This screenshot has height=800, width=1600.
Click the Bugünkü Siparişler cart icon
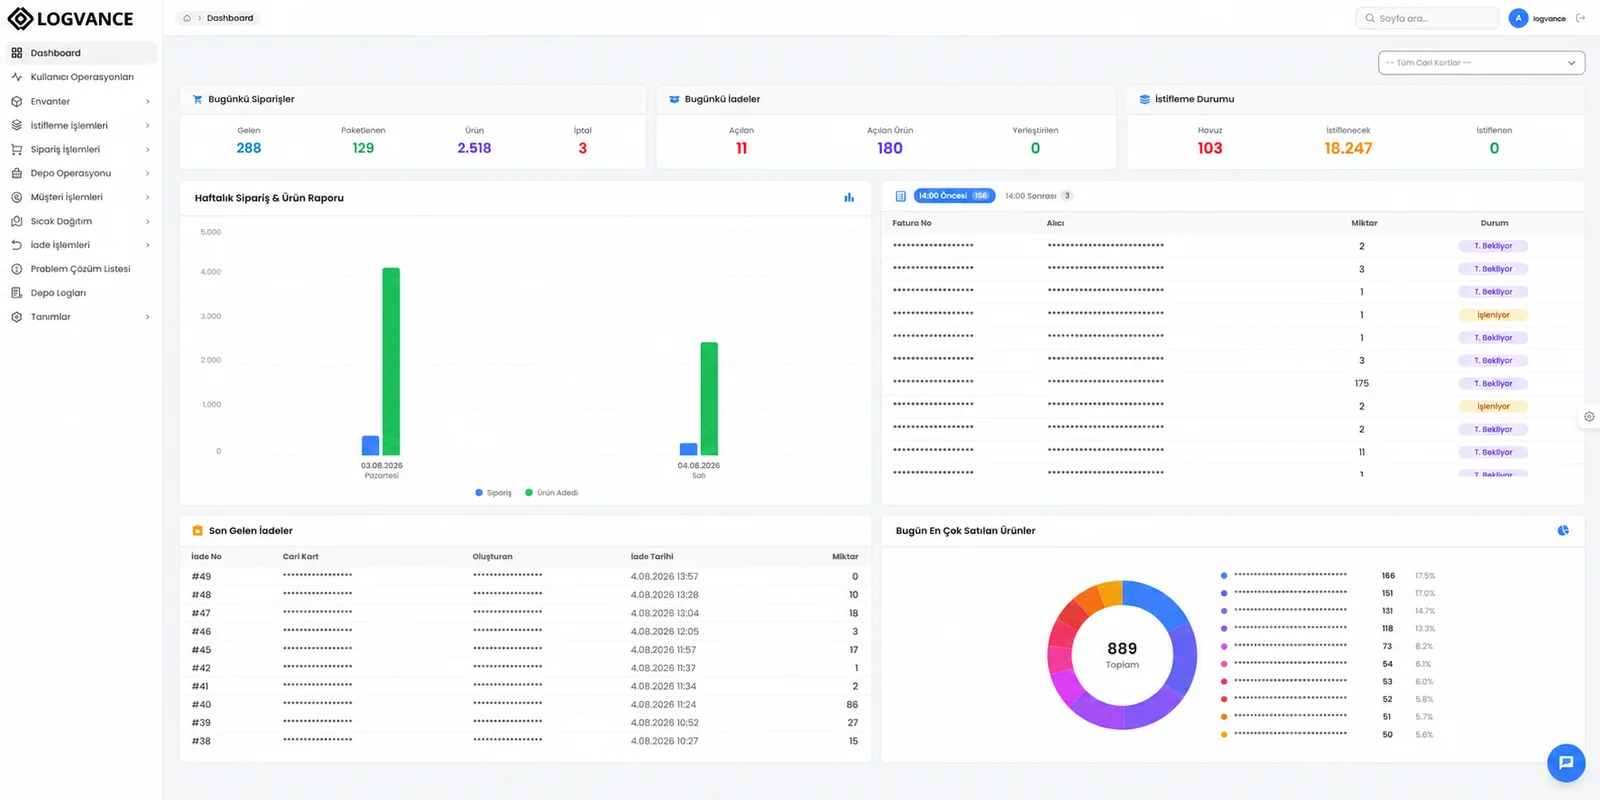(x=197, y=99)
